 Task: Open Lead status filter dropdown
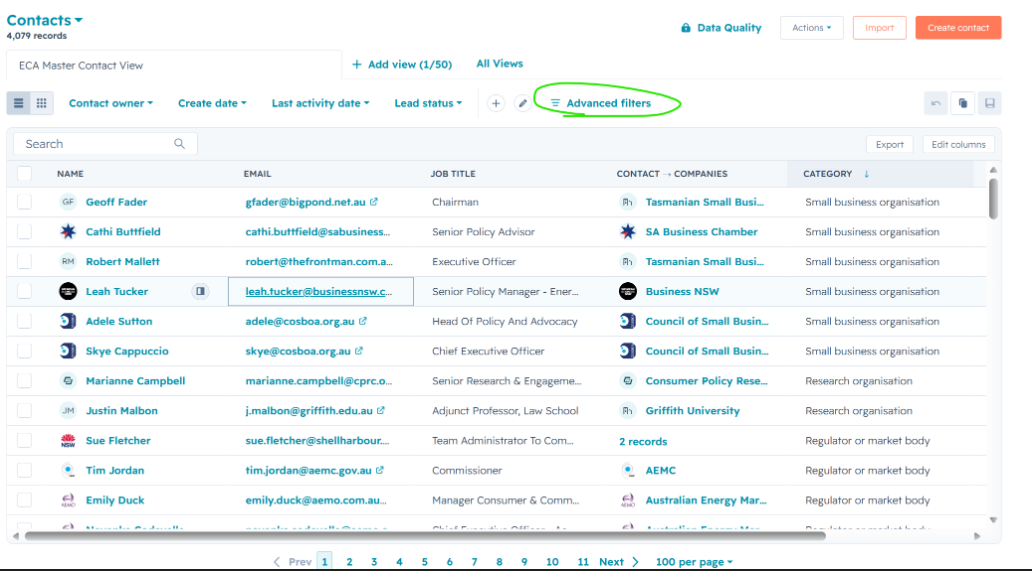point(428,103)
